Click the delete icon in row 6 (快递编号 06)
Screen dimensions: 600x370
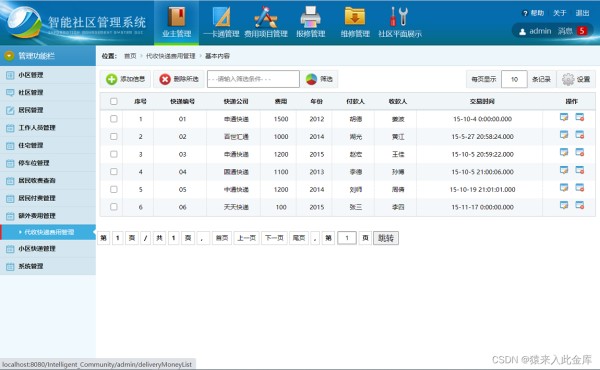click(580, 205)
